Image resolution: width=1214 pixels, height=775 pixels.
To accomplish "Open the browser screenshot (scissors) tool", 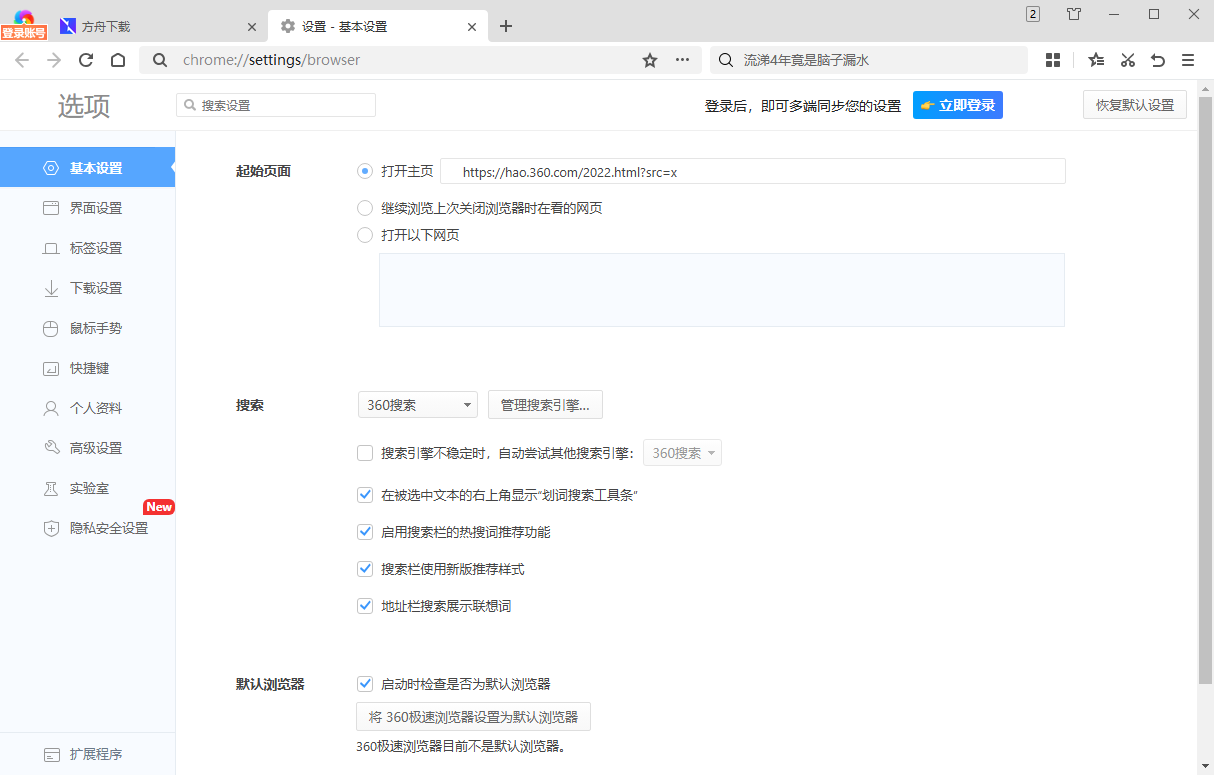I will tap(1127, 60).
